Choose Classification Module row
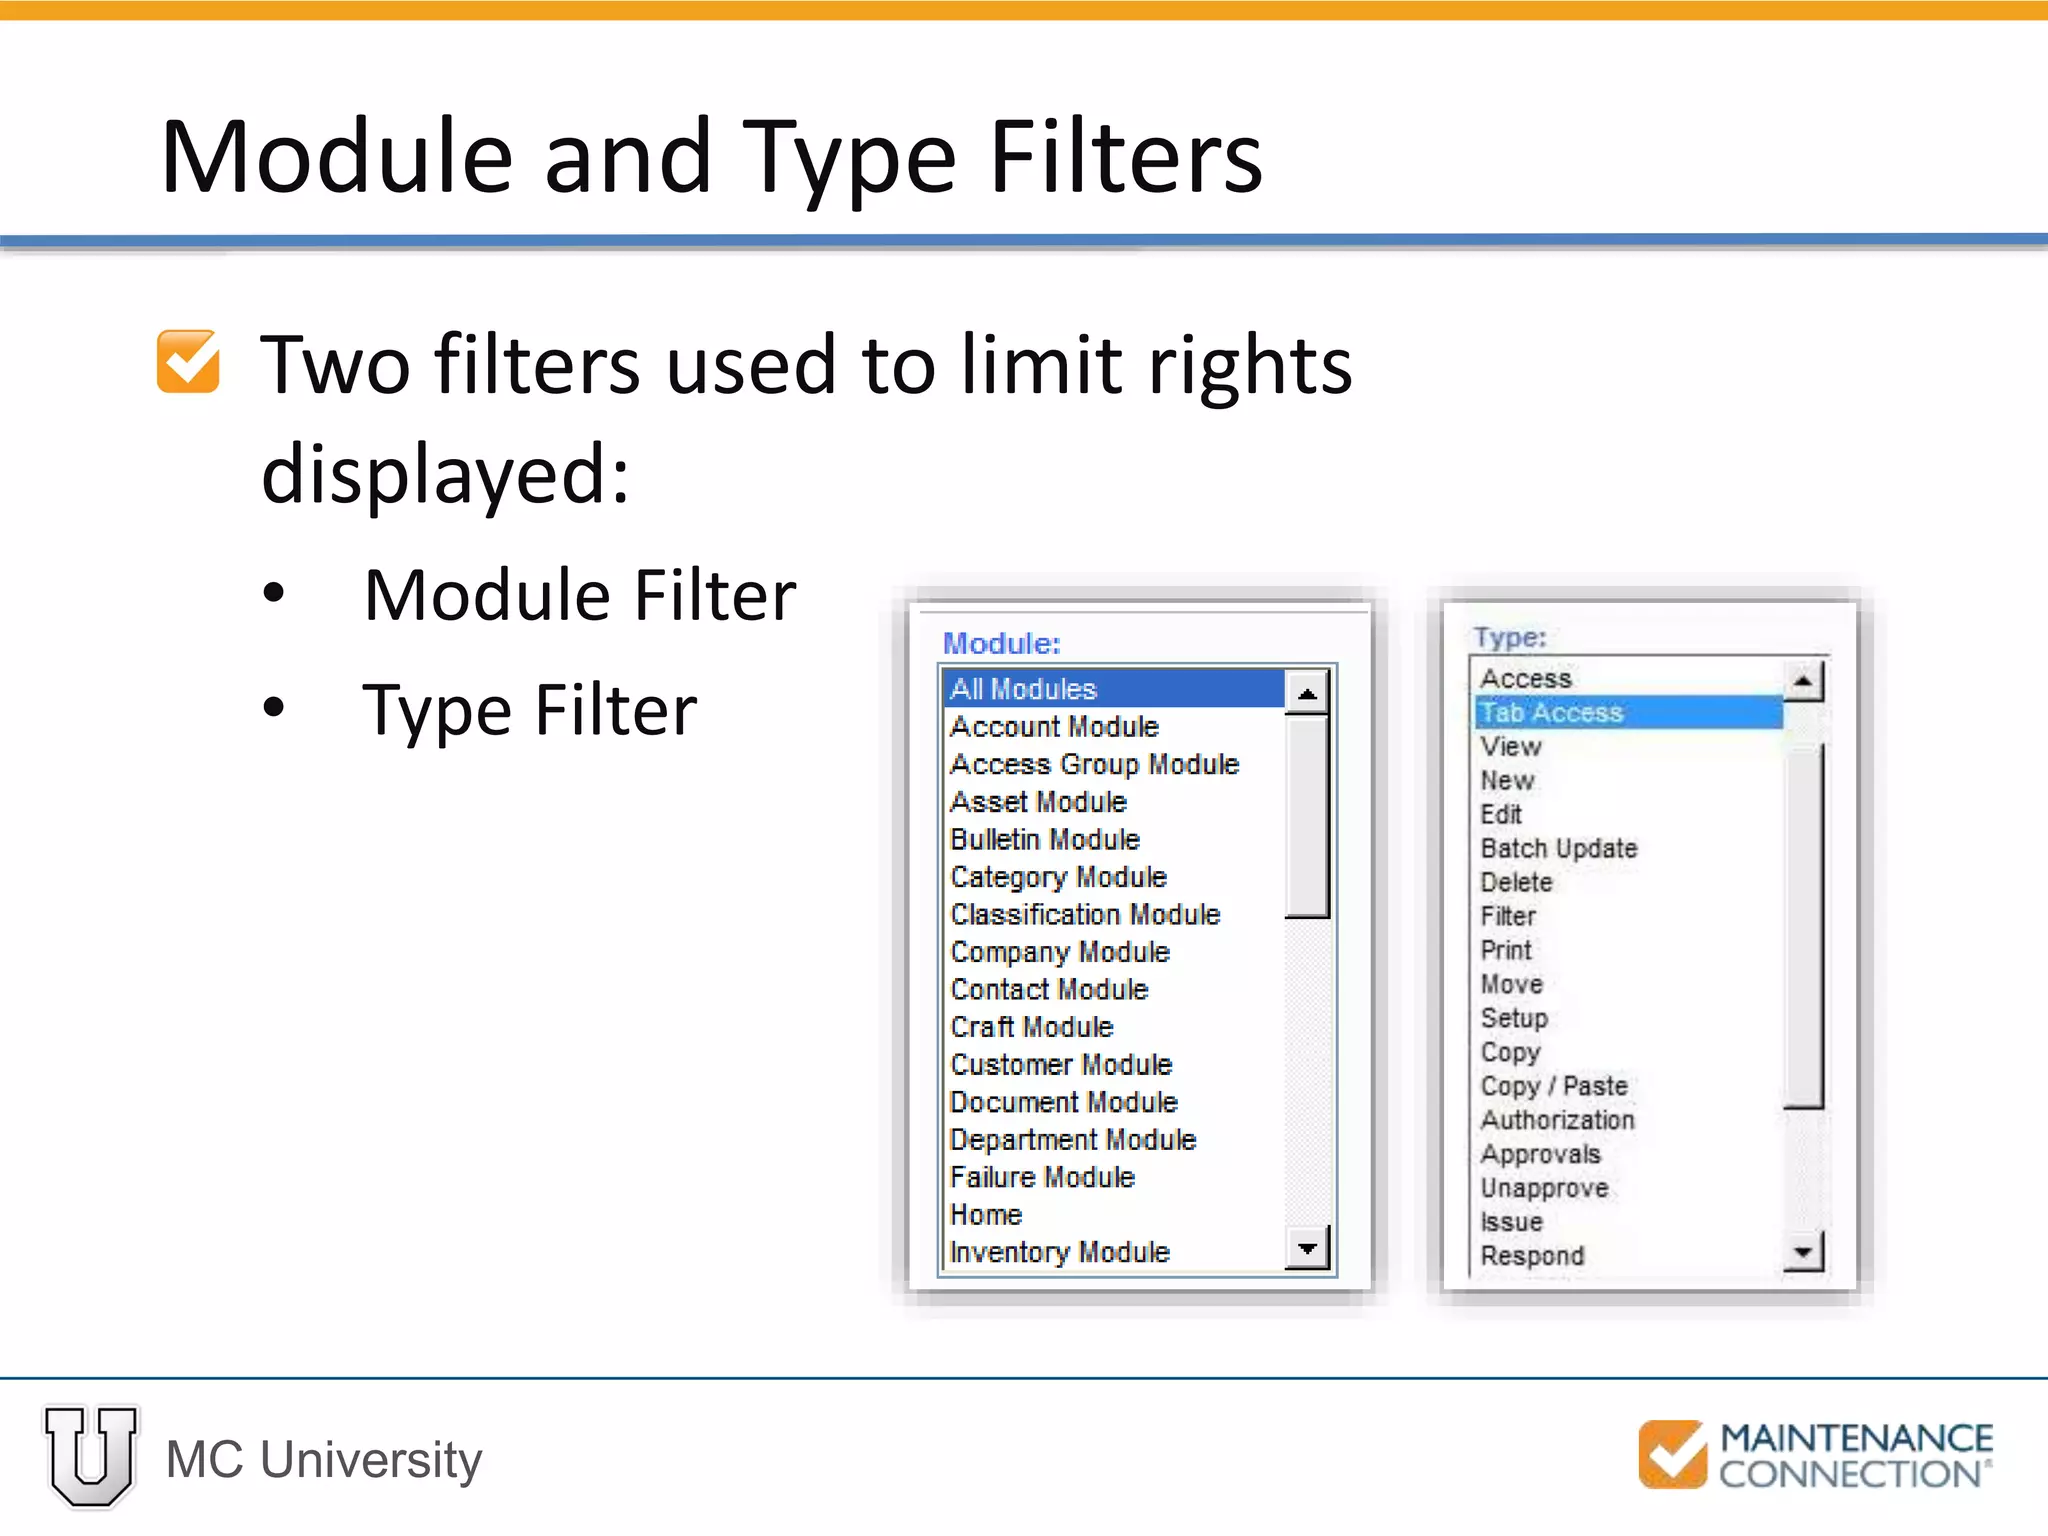Screen dimensions: 2048x1536 (1113, 915)
